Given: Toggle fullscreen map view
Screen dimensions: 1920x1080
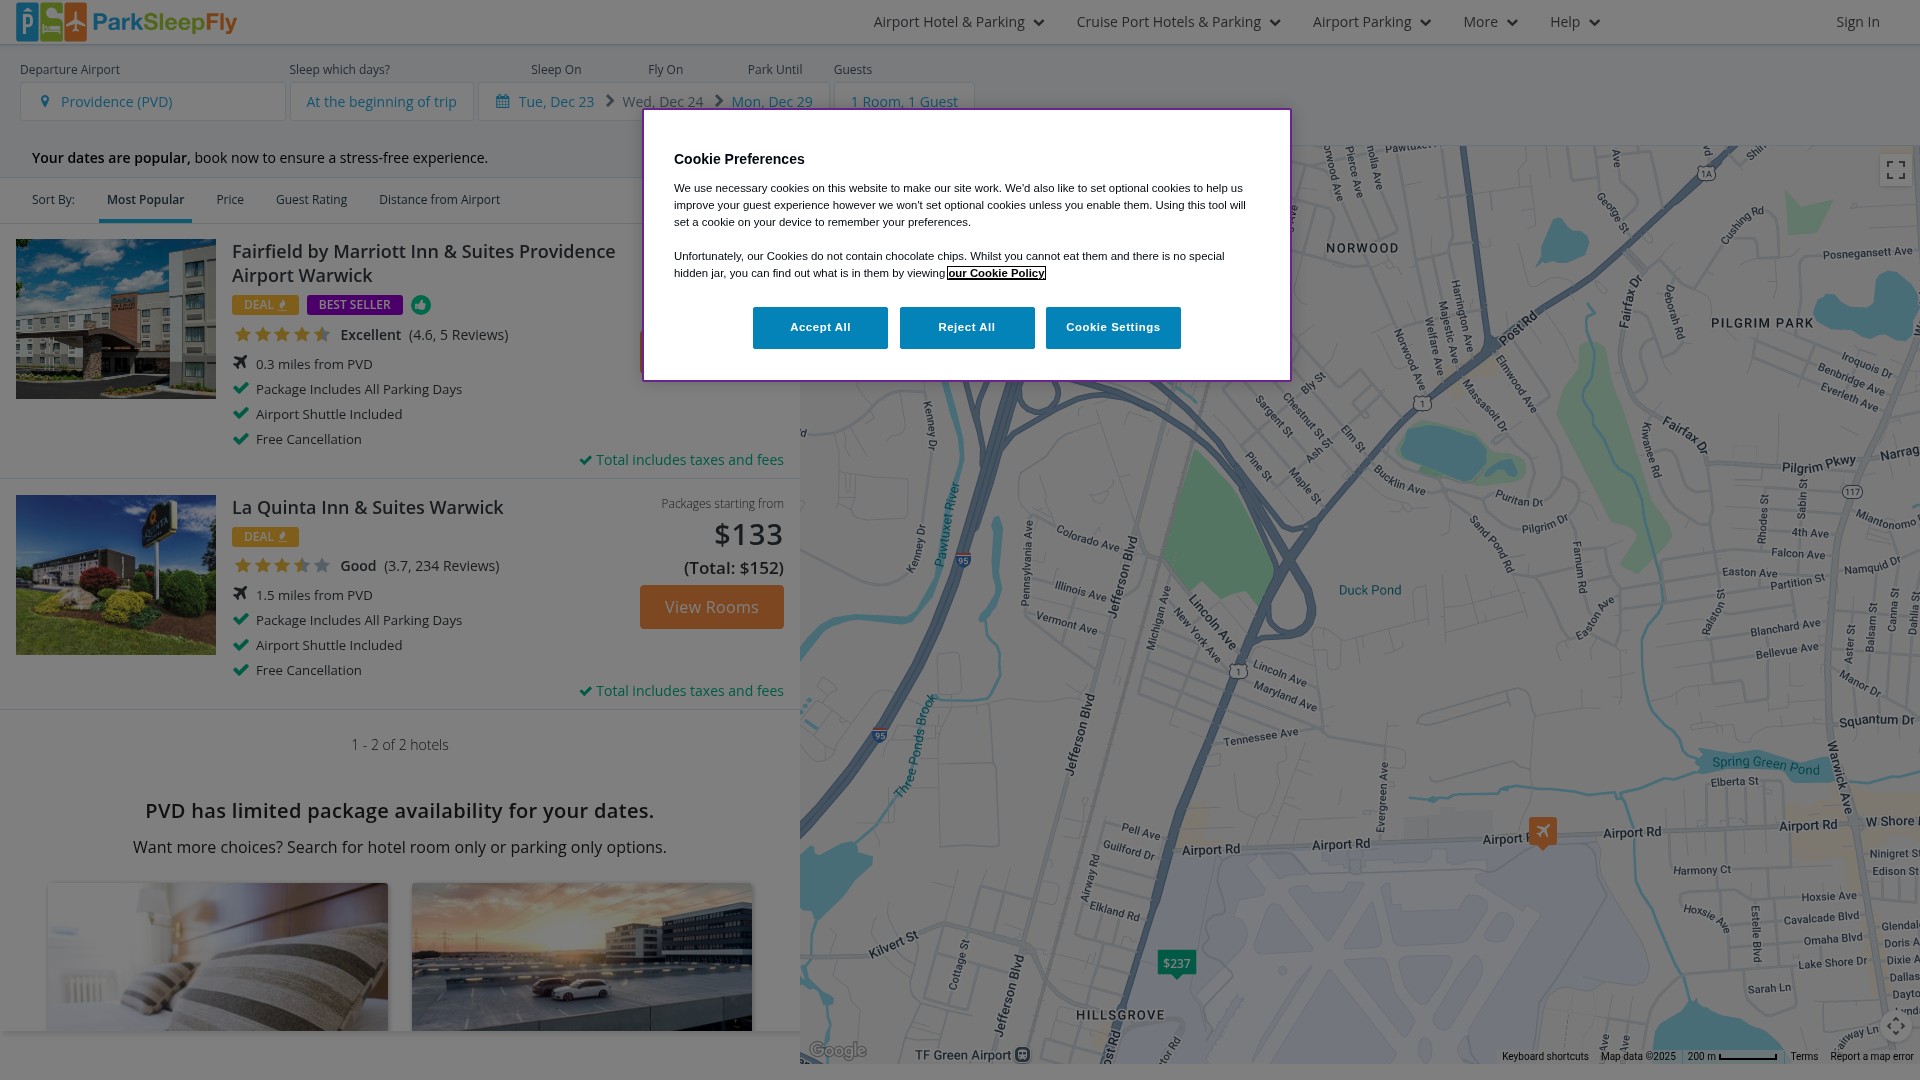Looking at the screenshot, I should 1895,170.
